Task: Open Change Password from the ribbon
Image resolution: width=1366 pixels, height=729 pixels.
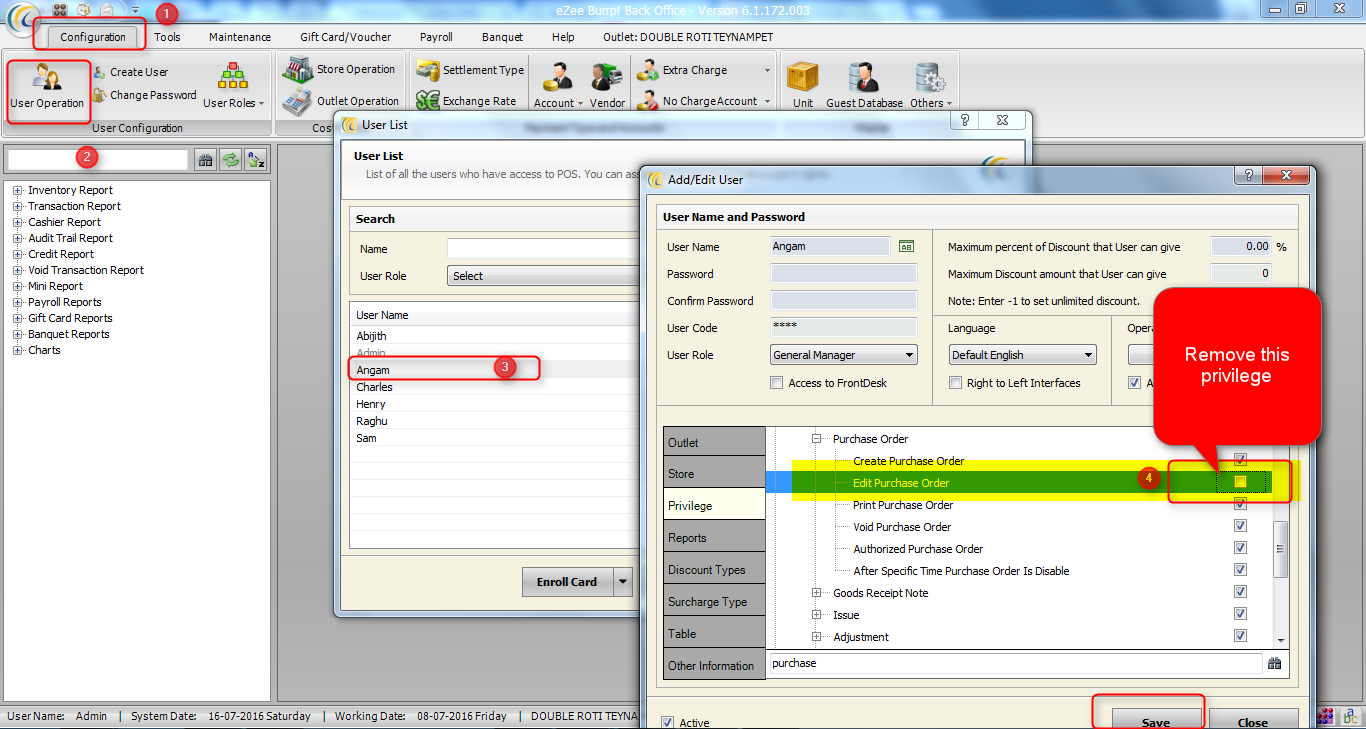Action: click(144, 95)
